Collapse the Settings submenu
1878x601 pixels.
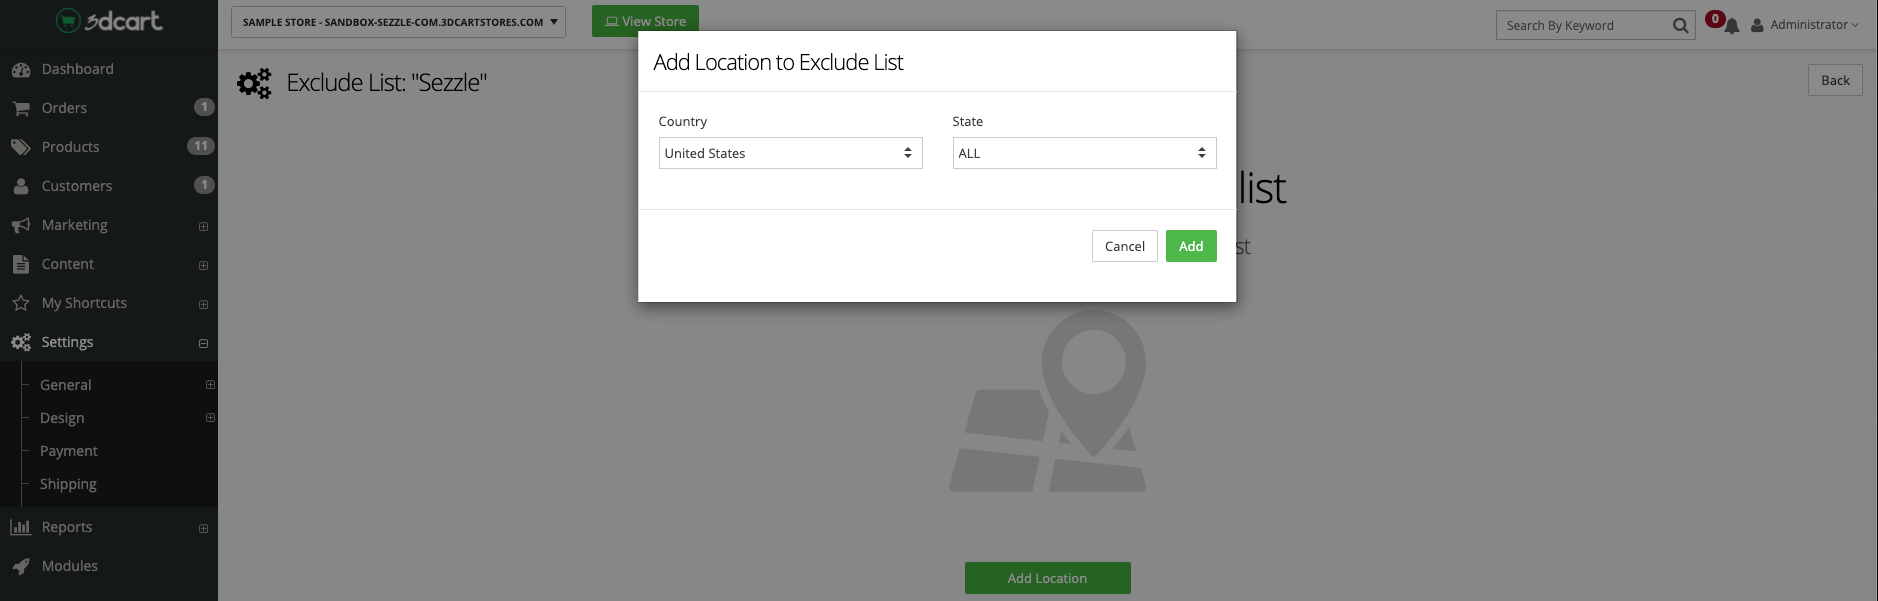click(203, 344)
